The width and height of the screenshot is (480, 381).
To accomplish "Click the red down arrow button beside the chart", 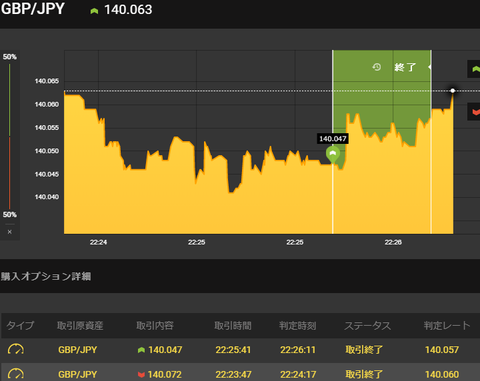I will click(474, 112).
